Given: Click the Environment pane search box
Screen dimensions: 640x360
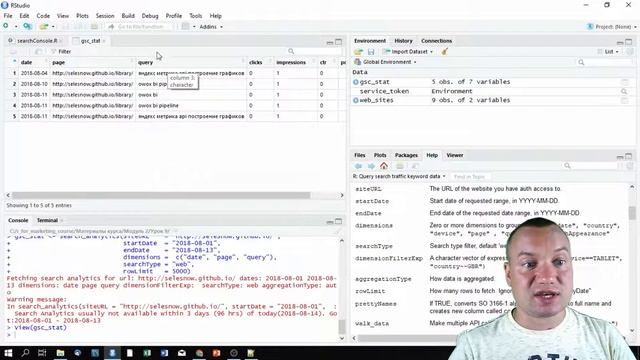Looking at the screenshot, I should (604, 62).
